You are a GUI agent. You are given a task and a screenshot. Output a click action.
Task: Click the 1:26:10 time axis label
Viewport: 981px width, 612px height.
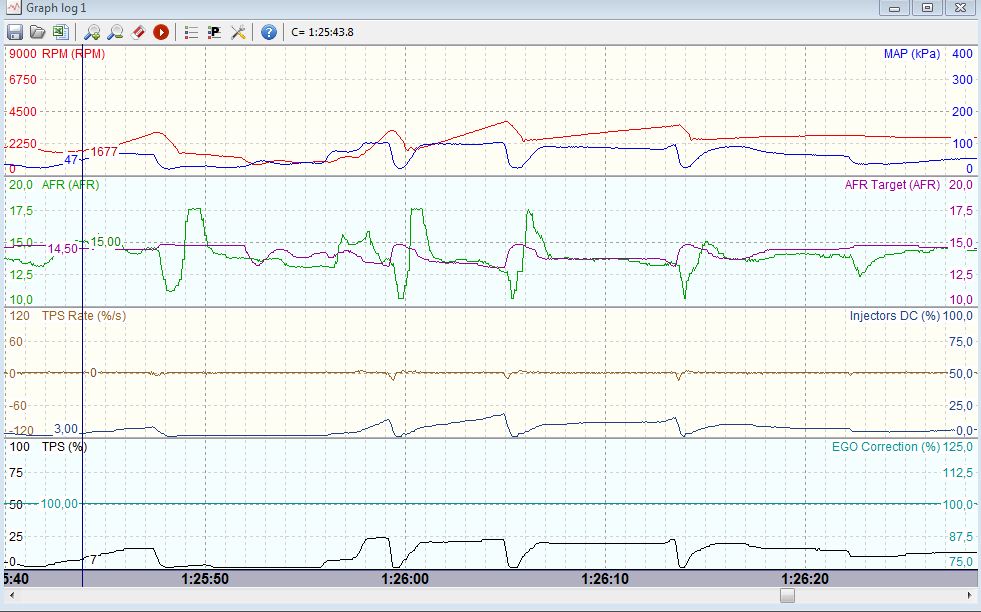coord(605,578)
